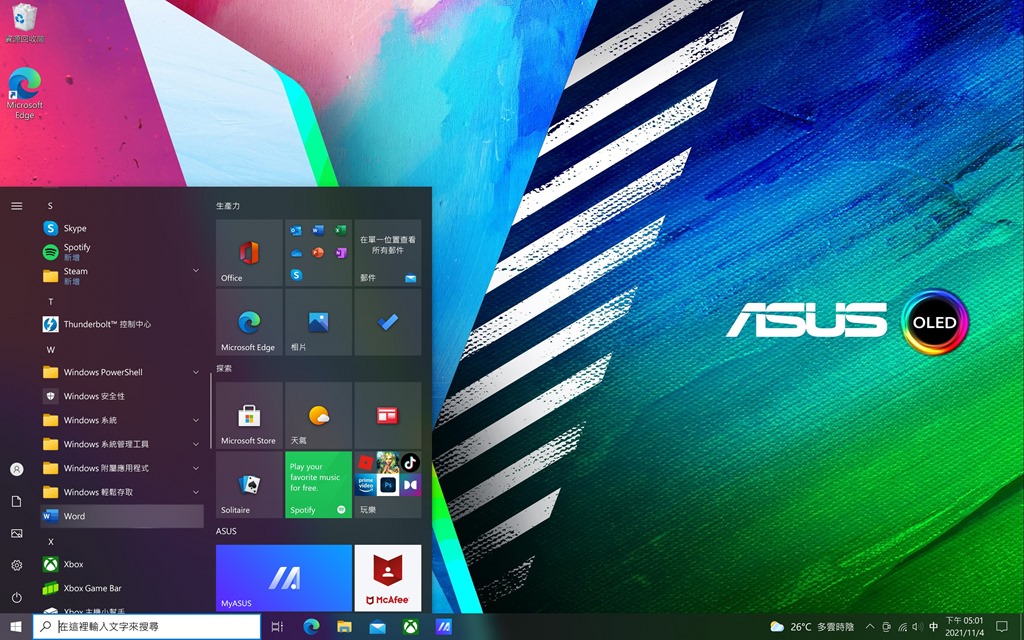Open Pictures icon in Start sidebar
The width and height of the screenshot is (1024, 640).
[x=17, y=533]
